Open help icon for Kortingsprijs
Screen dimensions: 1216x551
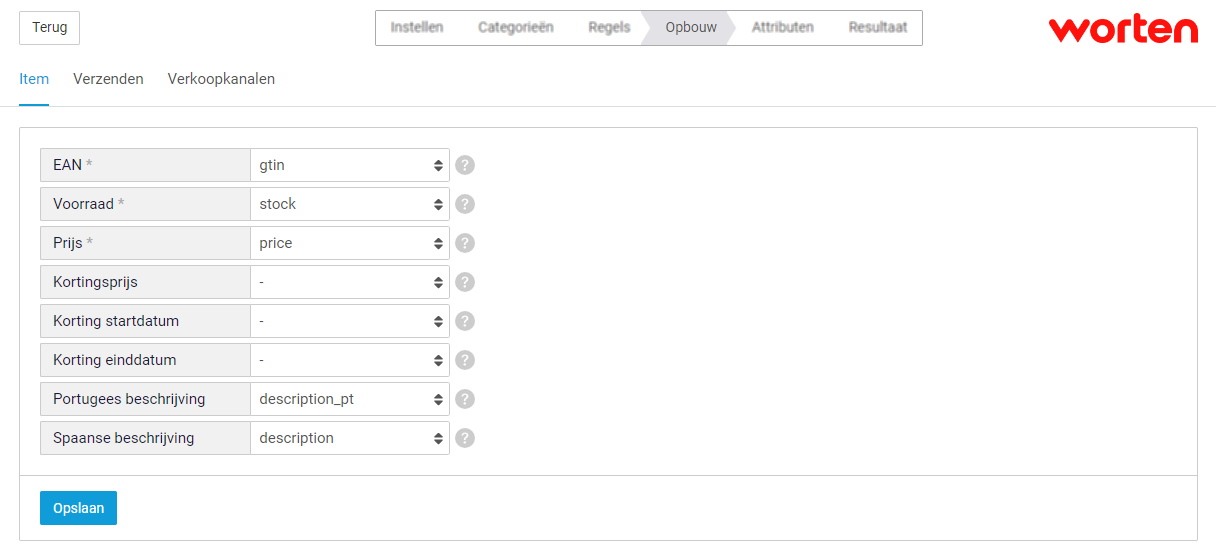click(x=465, y=282)
